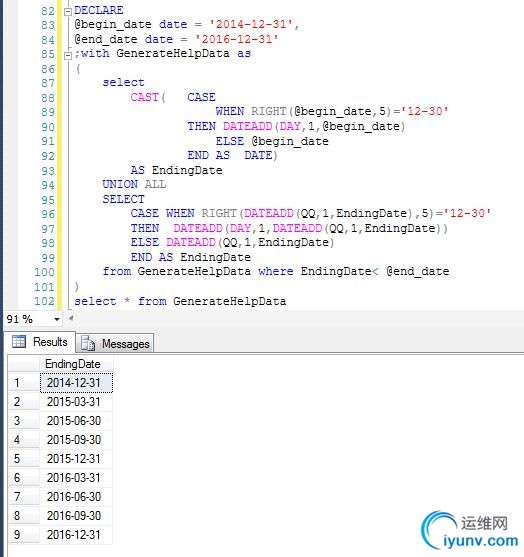524x557 pixels.
Task: Select row header 5 in results grid
Action: 24,459
